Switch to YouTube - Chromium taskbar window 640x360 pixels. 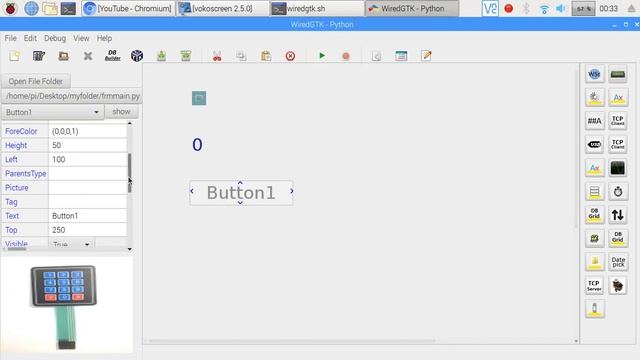tap(128, 8)
